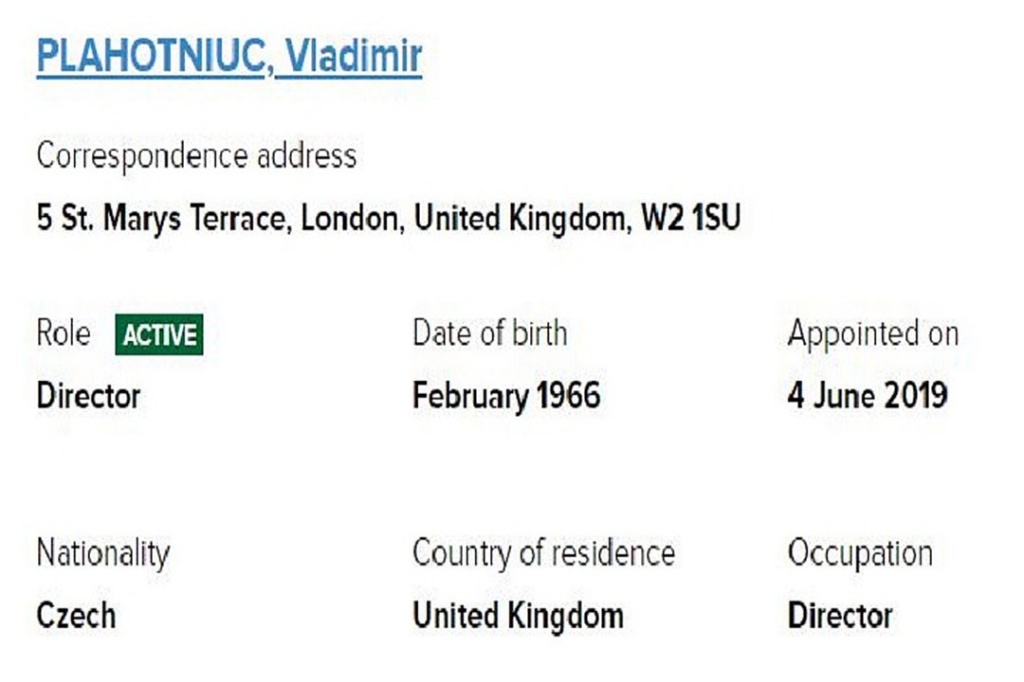Click the Director value under Occupation
The image size is (1024, 682).
click(840, 615)
